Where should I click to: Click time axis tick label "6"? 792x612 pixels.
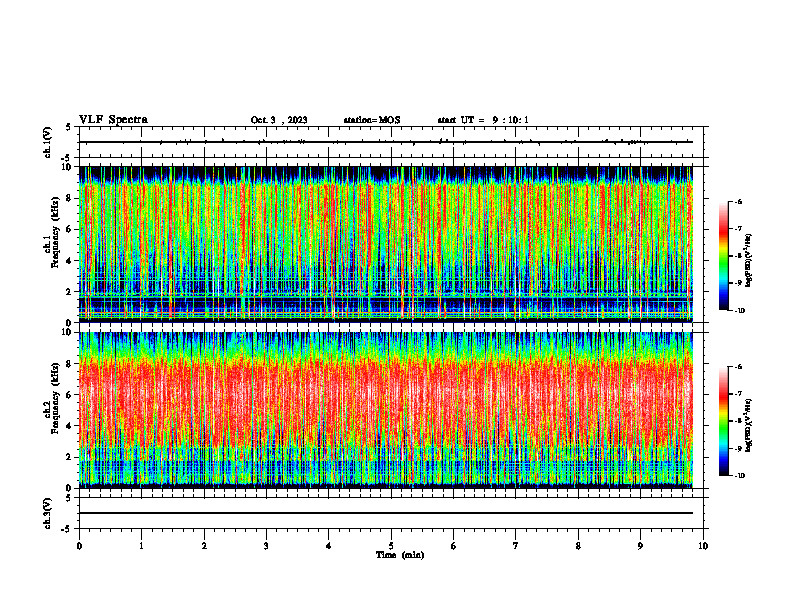click(x=454, y=546)
